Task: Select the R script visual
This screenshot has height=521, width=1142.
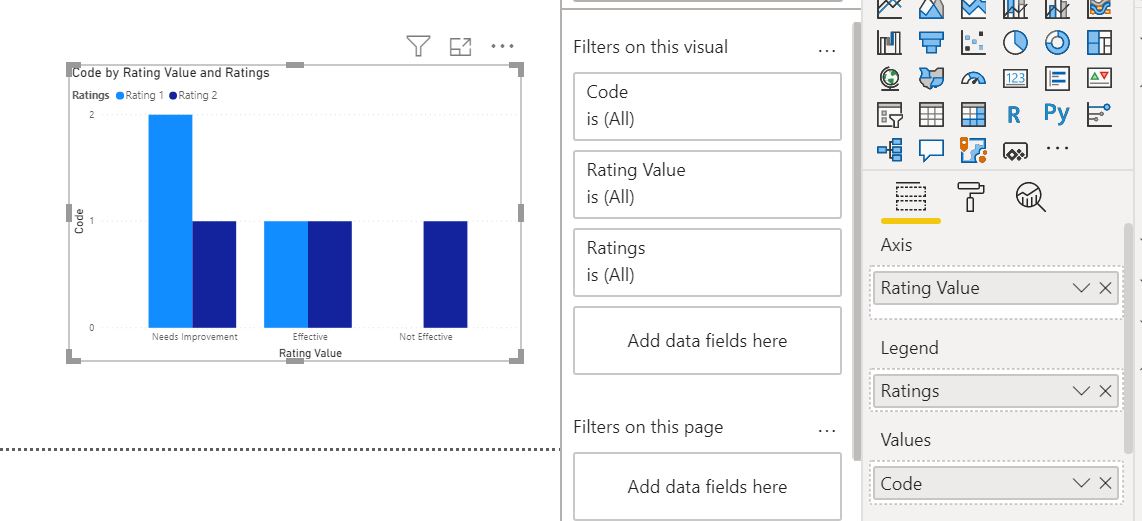Action: (x=1014, y=114)
